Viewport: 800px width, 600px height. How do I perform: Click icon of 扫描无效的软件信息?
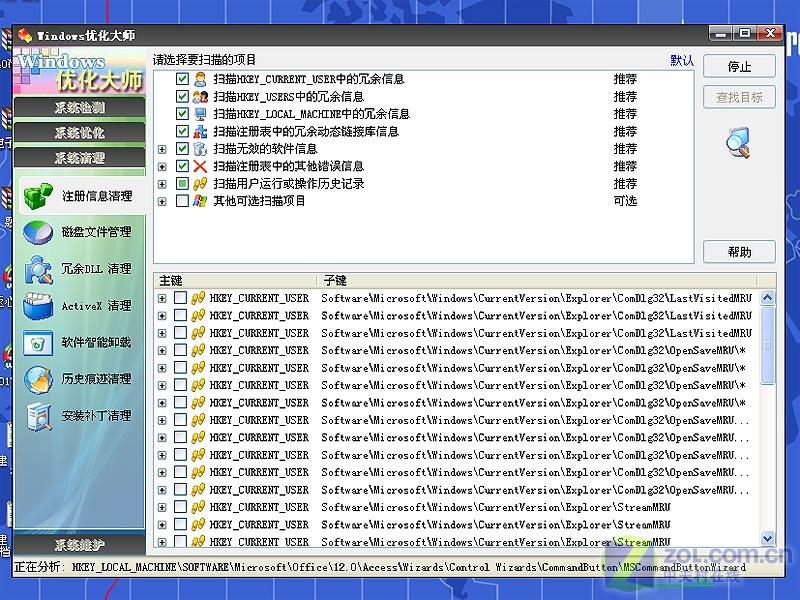200,148
